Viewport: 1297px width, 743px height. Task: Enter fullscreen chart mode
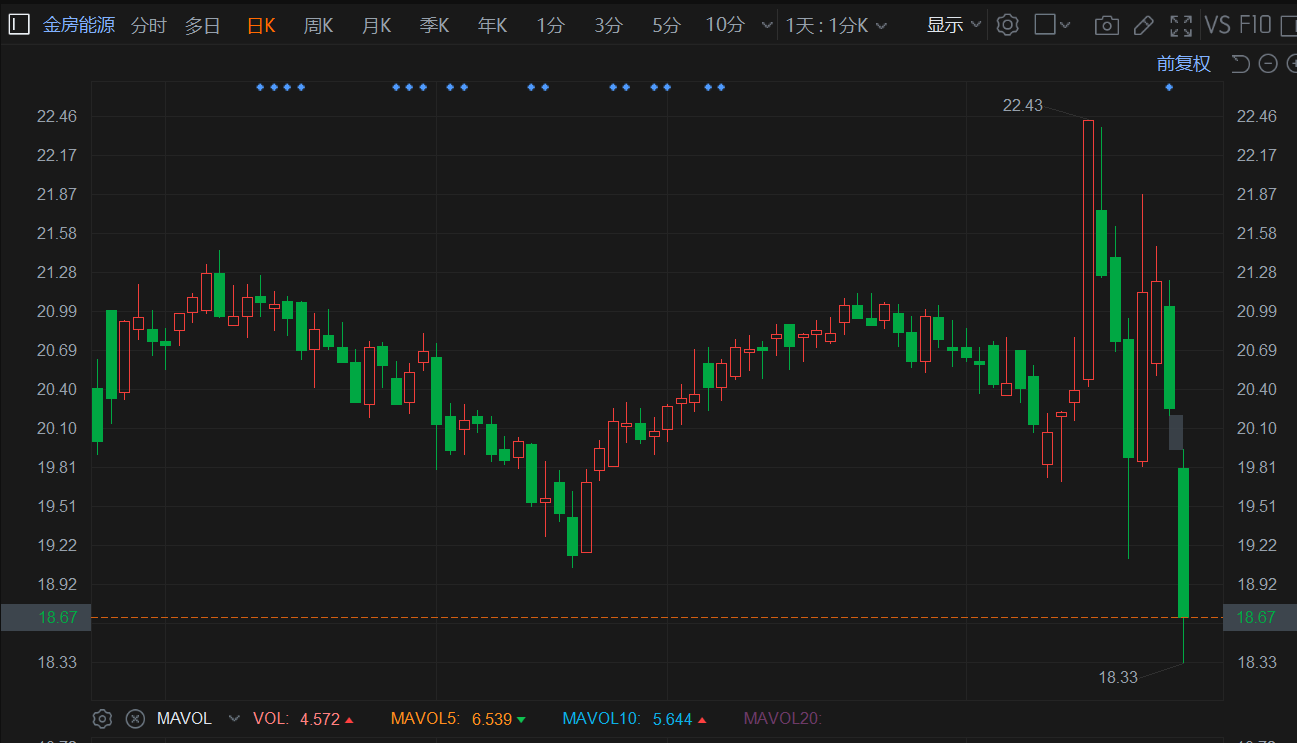[x=1180, y=26]
